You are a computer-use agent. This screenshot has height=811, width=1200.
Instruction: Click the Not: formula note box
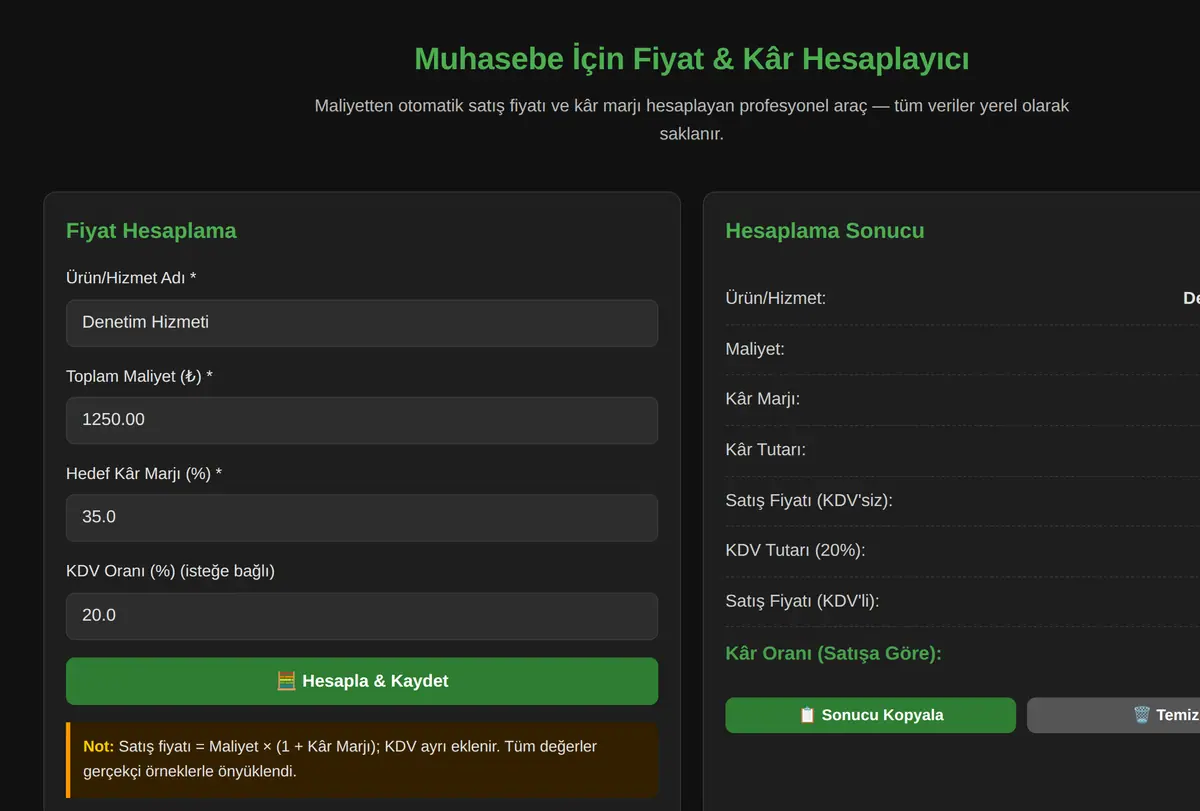click(x=362, y=760)
